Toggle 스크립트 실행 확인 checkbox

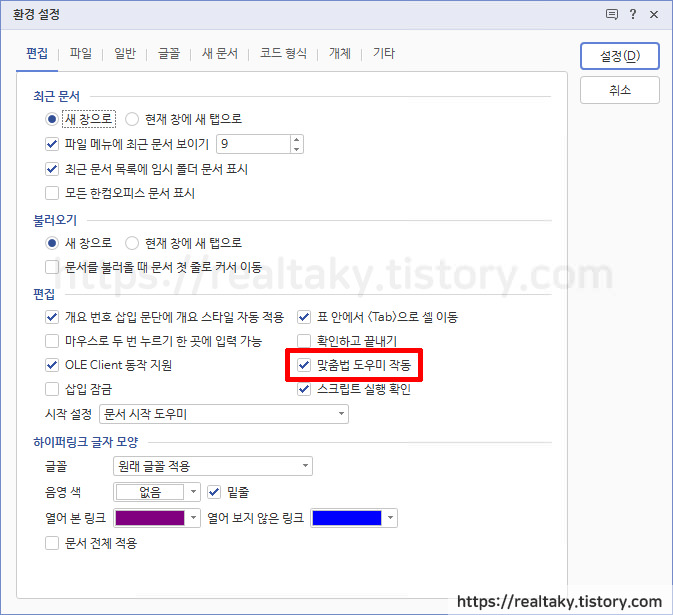[x=304, y=389]
